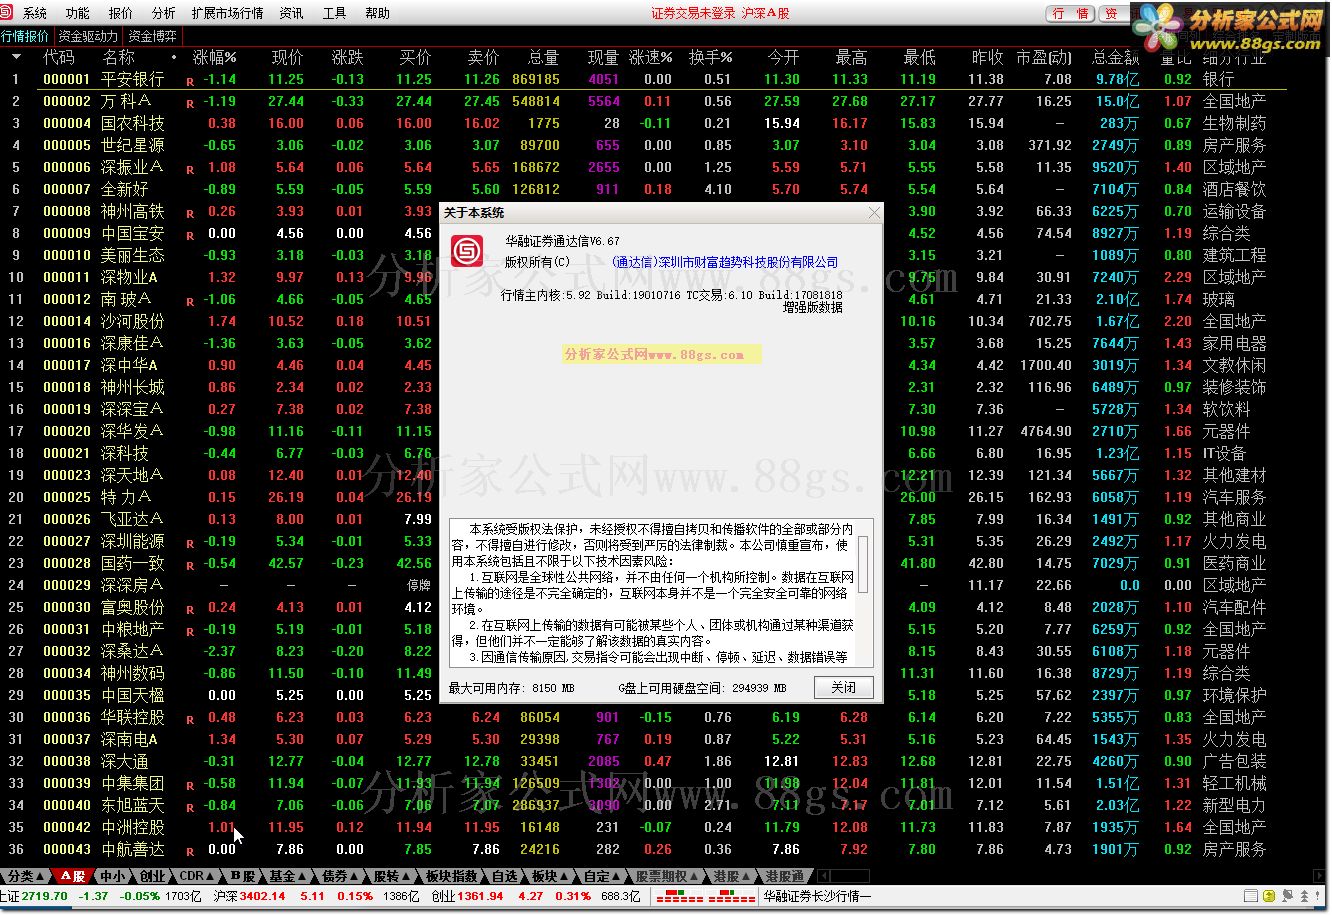Click the disclaimer text scrollbar thumb
Viewport: 1332px width, 915px height.
(x=864, y=563)
